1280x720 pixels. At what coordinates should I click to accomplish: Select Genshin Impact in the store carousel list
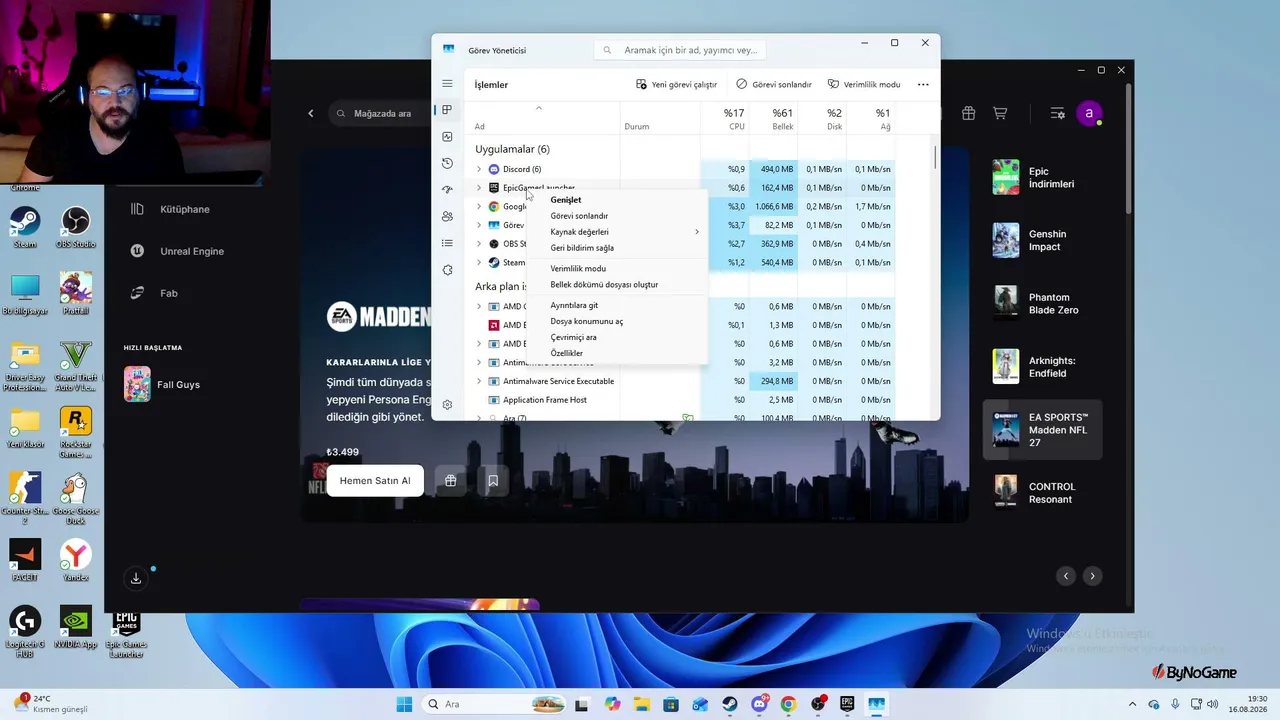click(x=1043, y=241)
